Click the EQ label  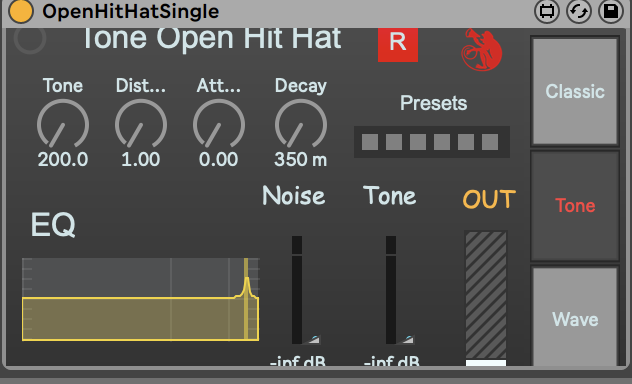pyautogui.click(x=53, y=225)
